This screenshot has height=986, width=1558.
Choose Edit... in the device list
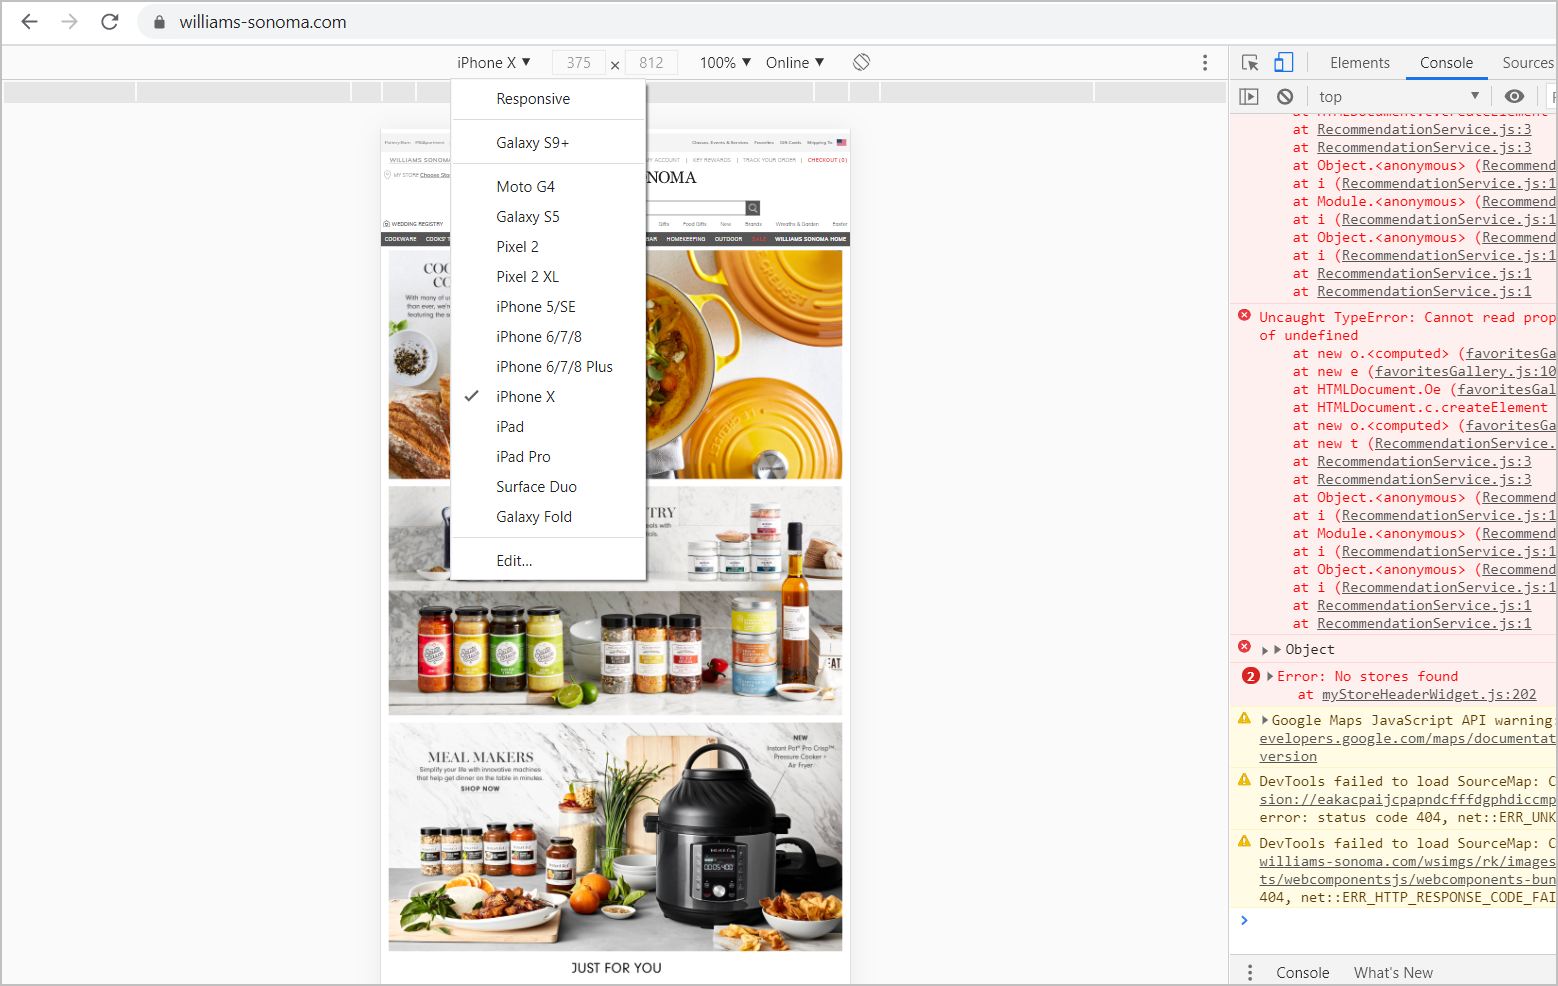point(513,560)
